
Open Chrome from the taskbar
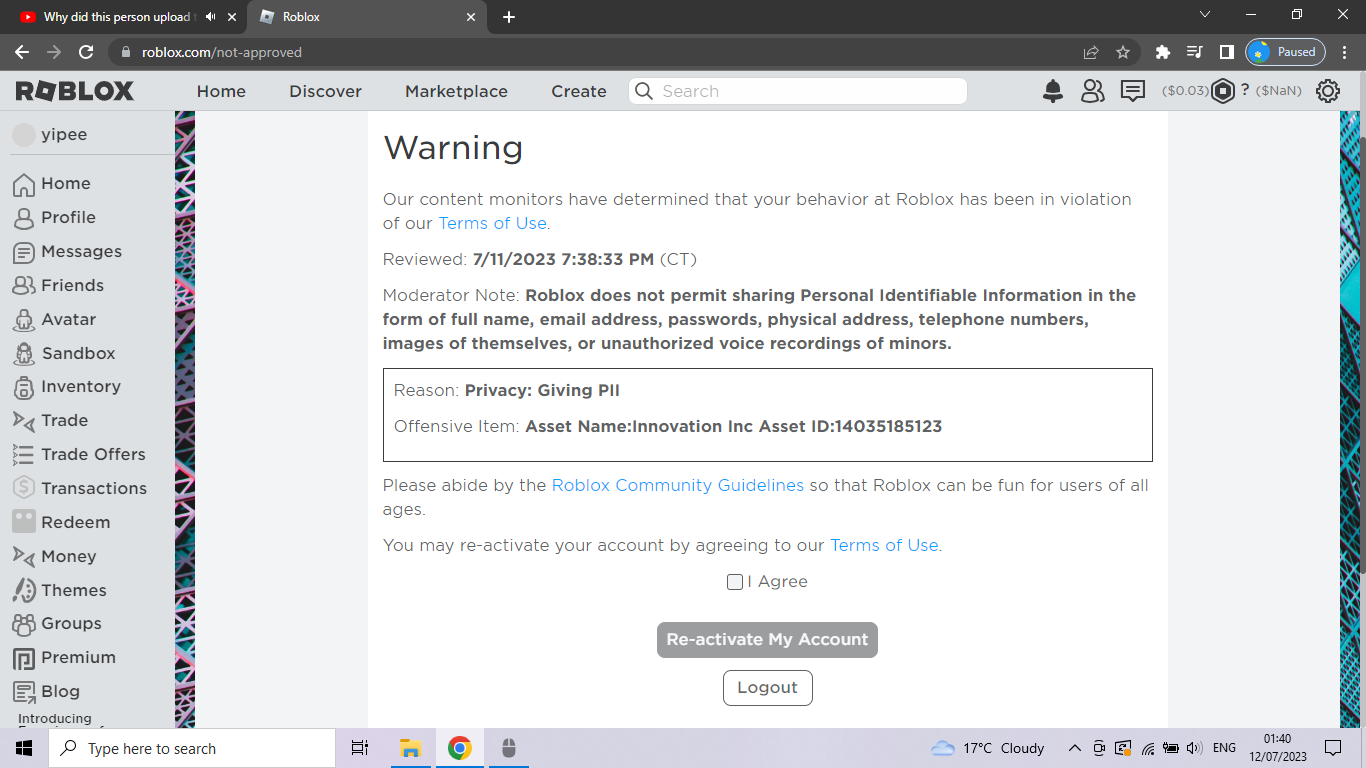[459, 748]
